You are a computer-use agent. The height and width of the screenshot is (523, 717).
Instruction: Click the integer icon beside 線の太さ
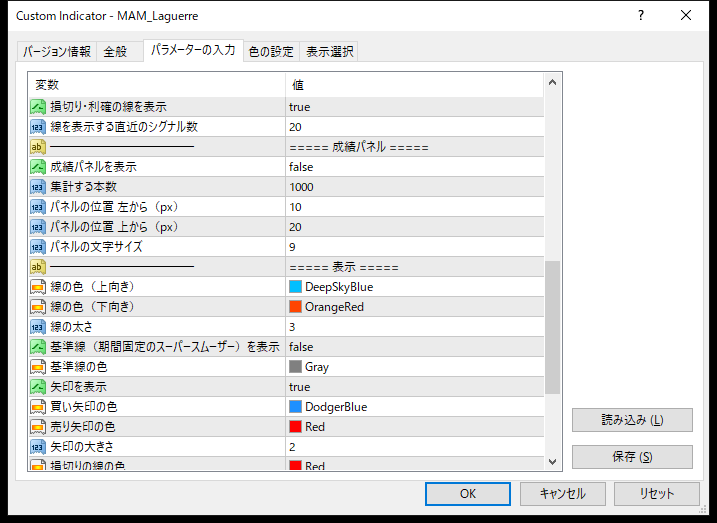38,327
